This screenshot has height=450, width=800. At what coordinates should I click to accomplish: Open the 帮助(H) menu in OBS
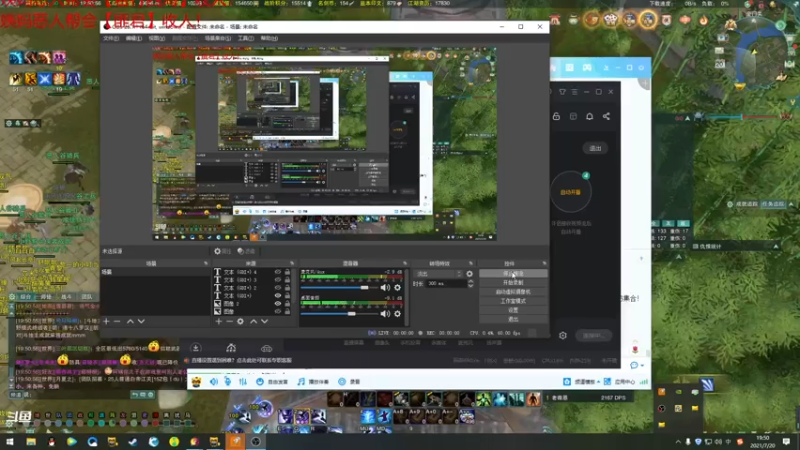pyautogui.click(x=269, y=38)
